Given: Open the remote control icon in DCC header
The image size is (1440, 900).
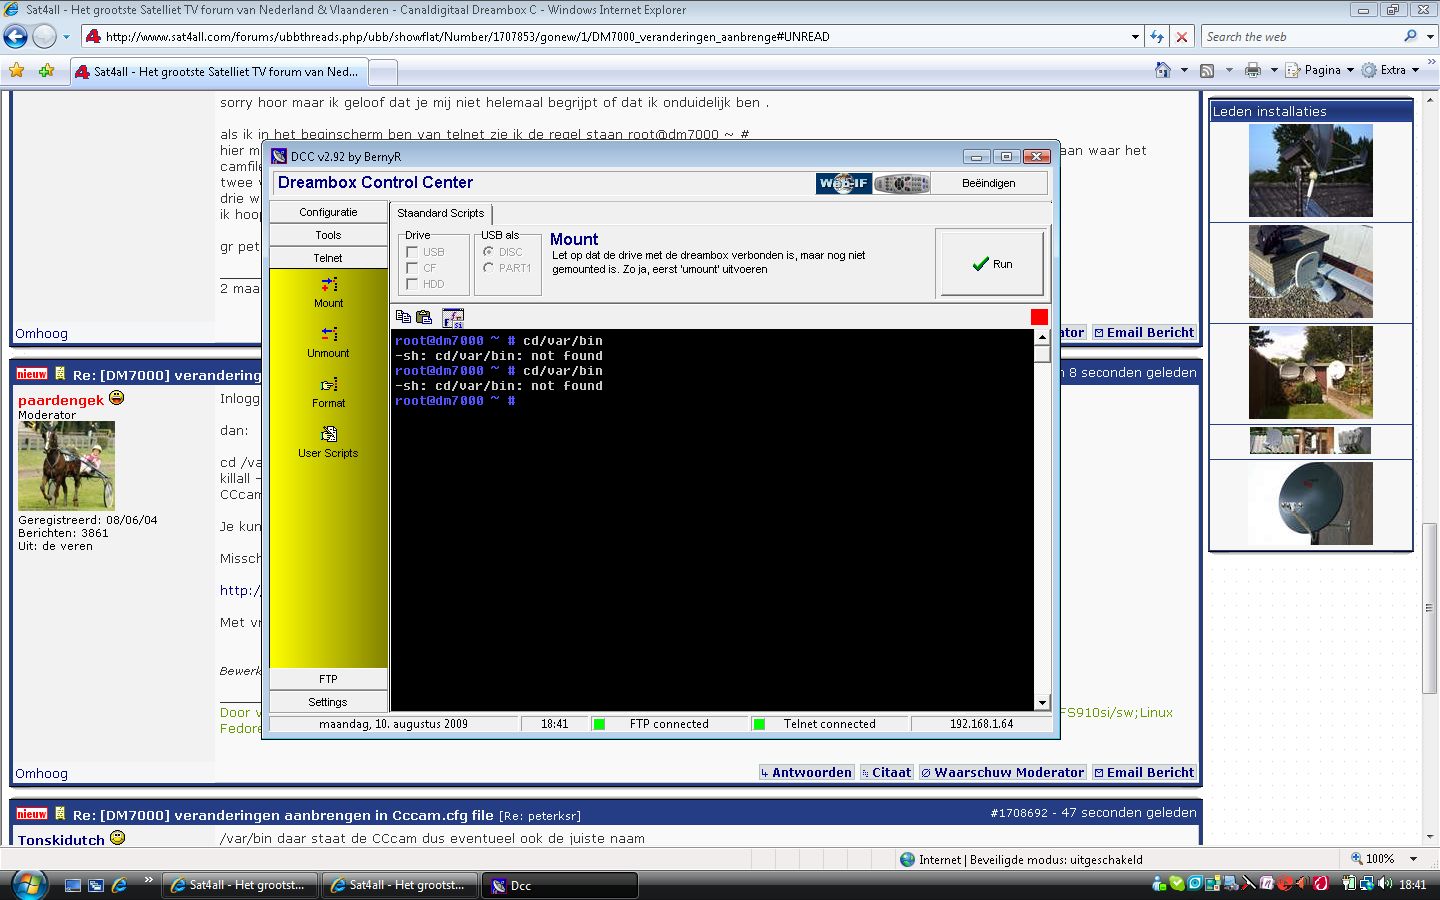Looking at the screenshot, I should pos(901,183).
